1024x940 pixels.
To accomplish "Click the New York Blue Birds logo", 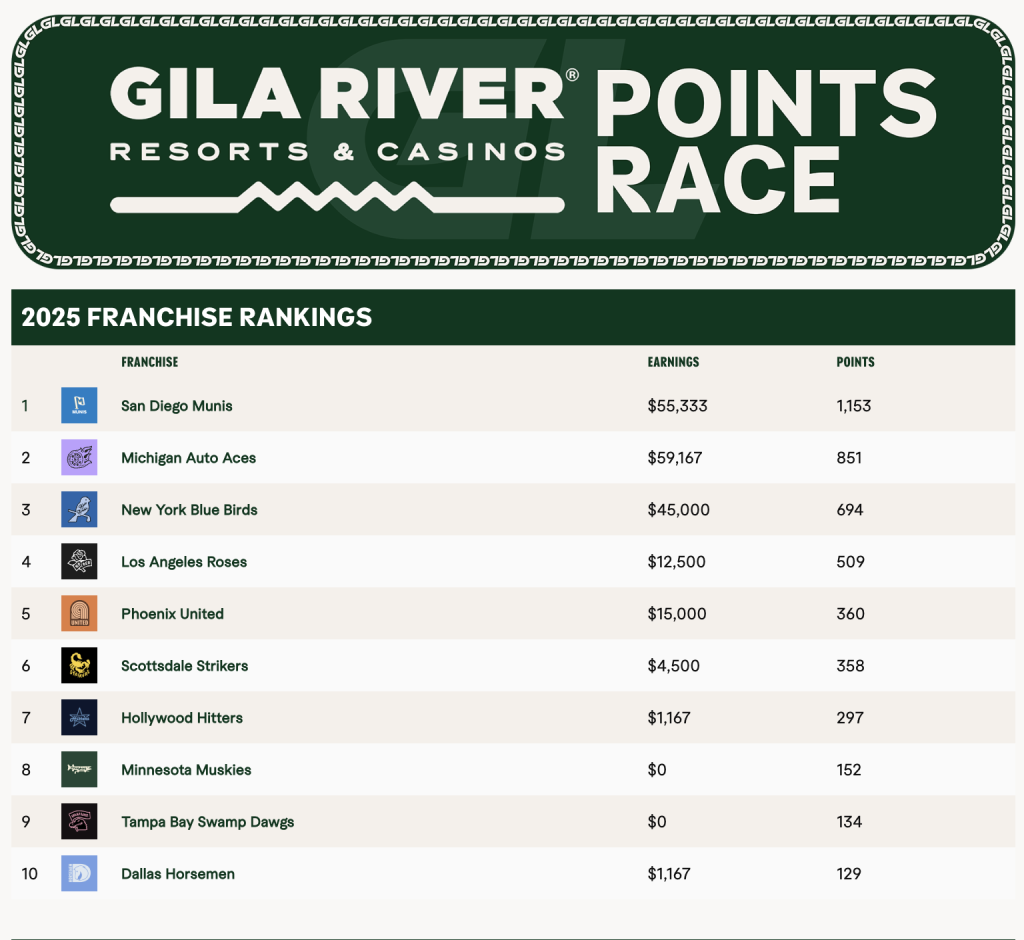I will (x=79, y=509).
